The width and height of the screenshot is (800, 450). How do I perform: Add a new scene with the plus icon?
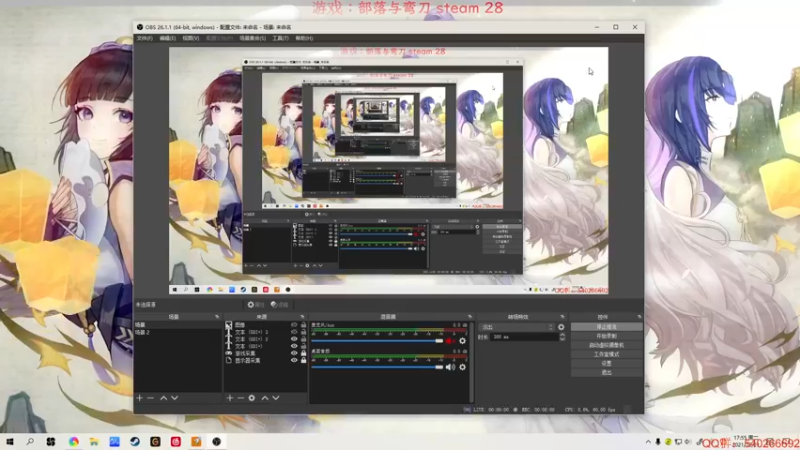coord(139,397)
